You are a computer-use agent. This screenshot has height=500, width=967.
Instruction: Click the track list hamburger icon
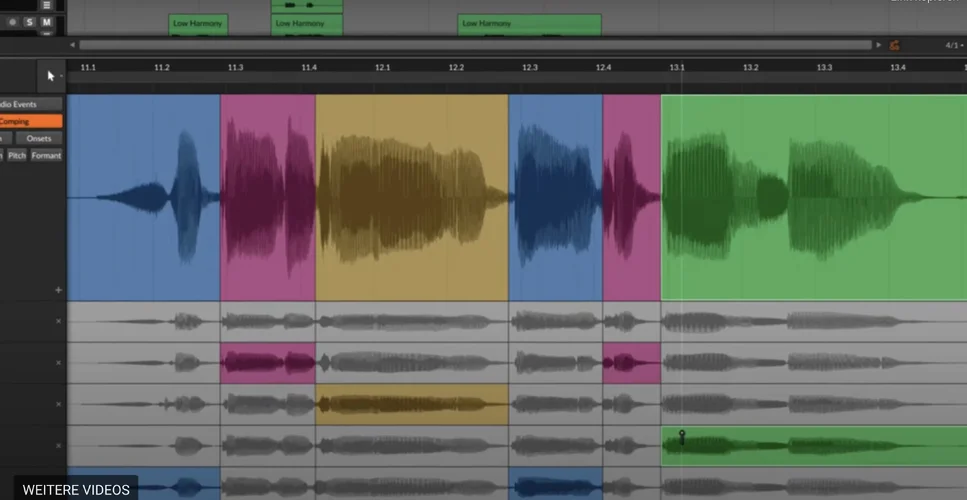point(46,5)
